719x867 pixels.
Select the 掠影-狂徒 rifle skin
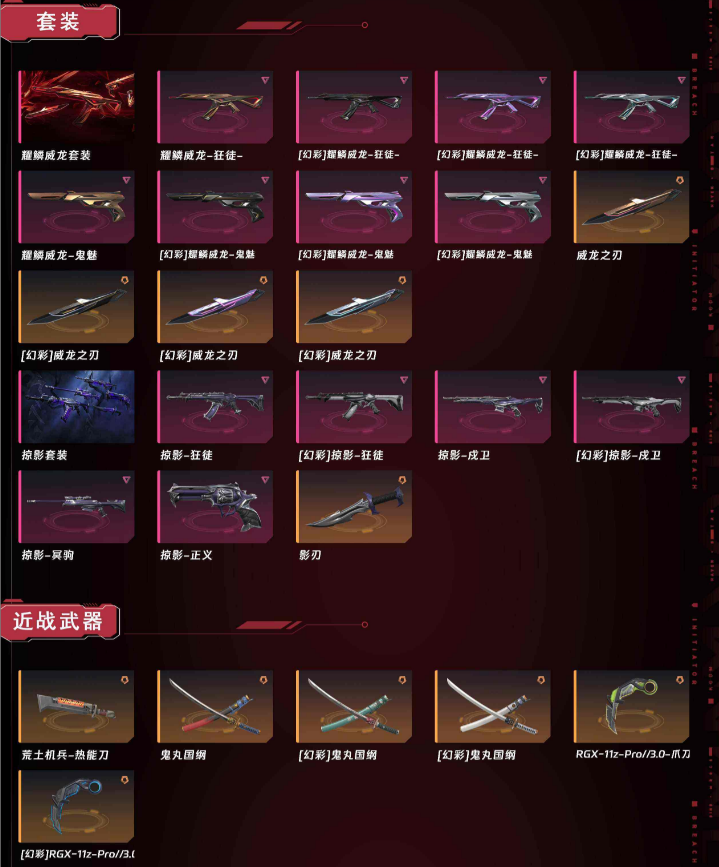215,407
